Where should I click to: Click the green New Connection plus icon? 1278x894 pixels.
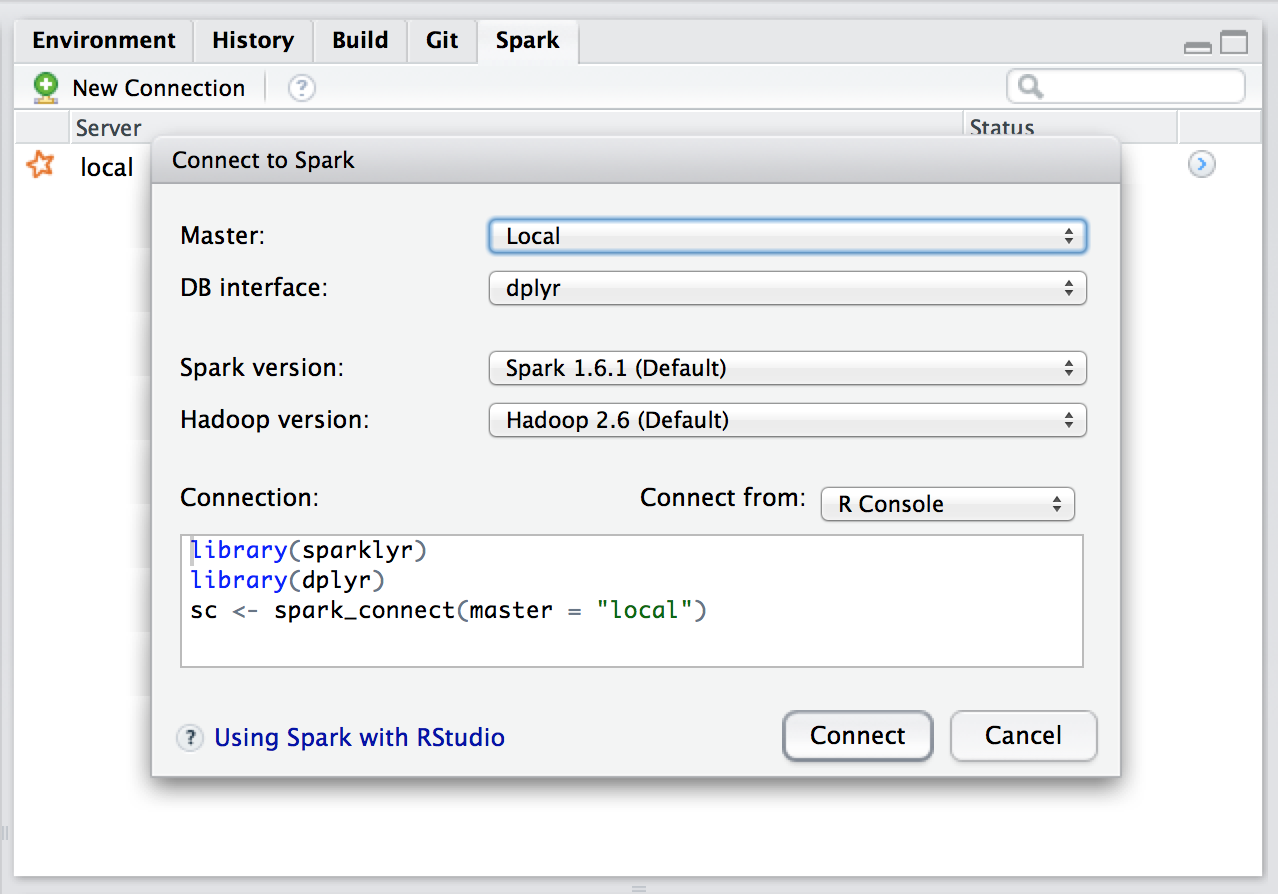[45, 88]
